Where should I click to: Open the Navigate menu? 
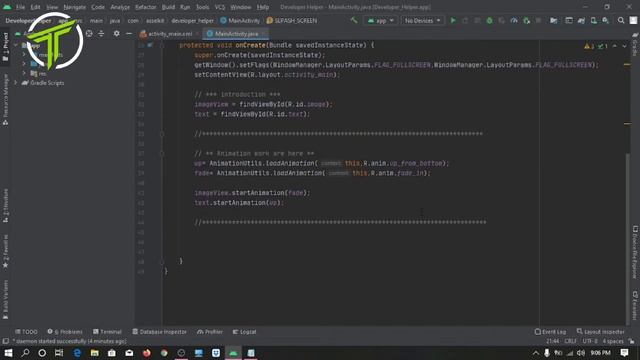point(75,7)
